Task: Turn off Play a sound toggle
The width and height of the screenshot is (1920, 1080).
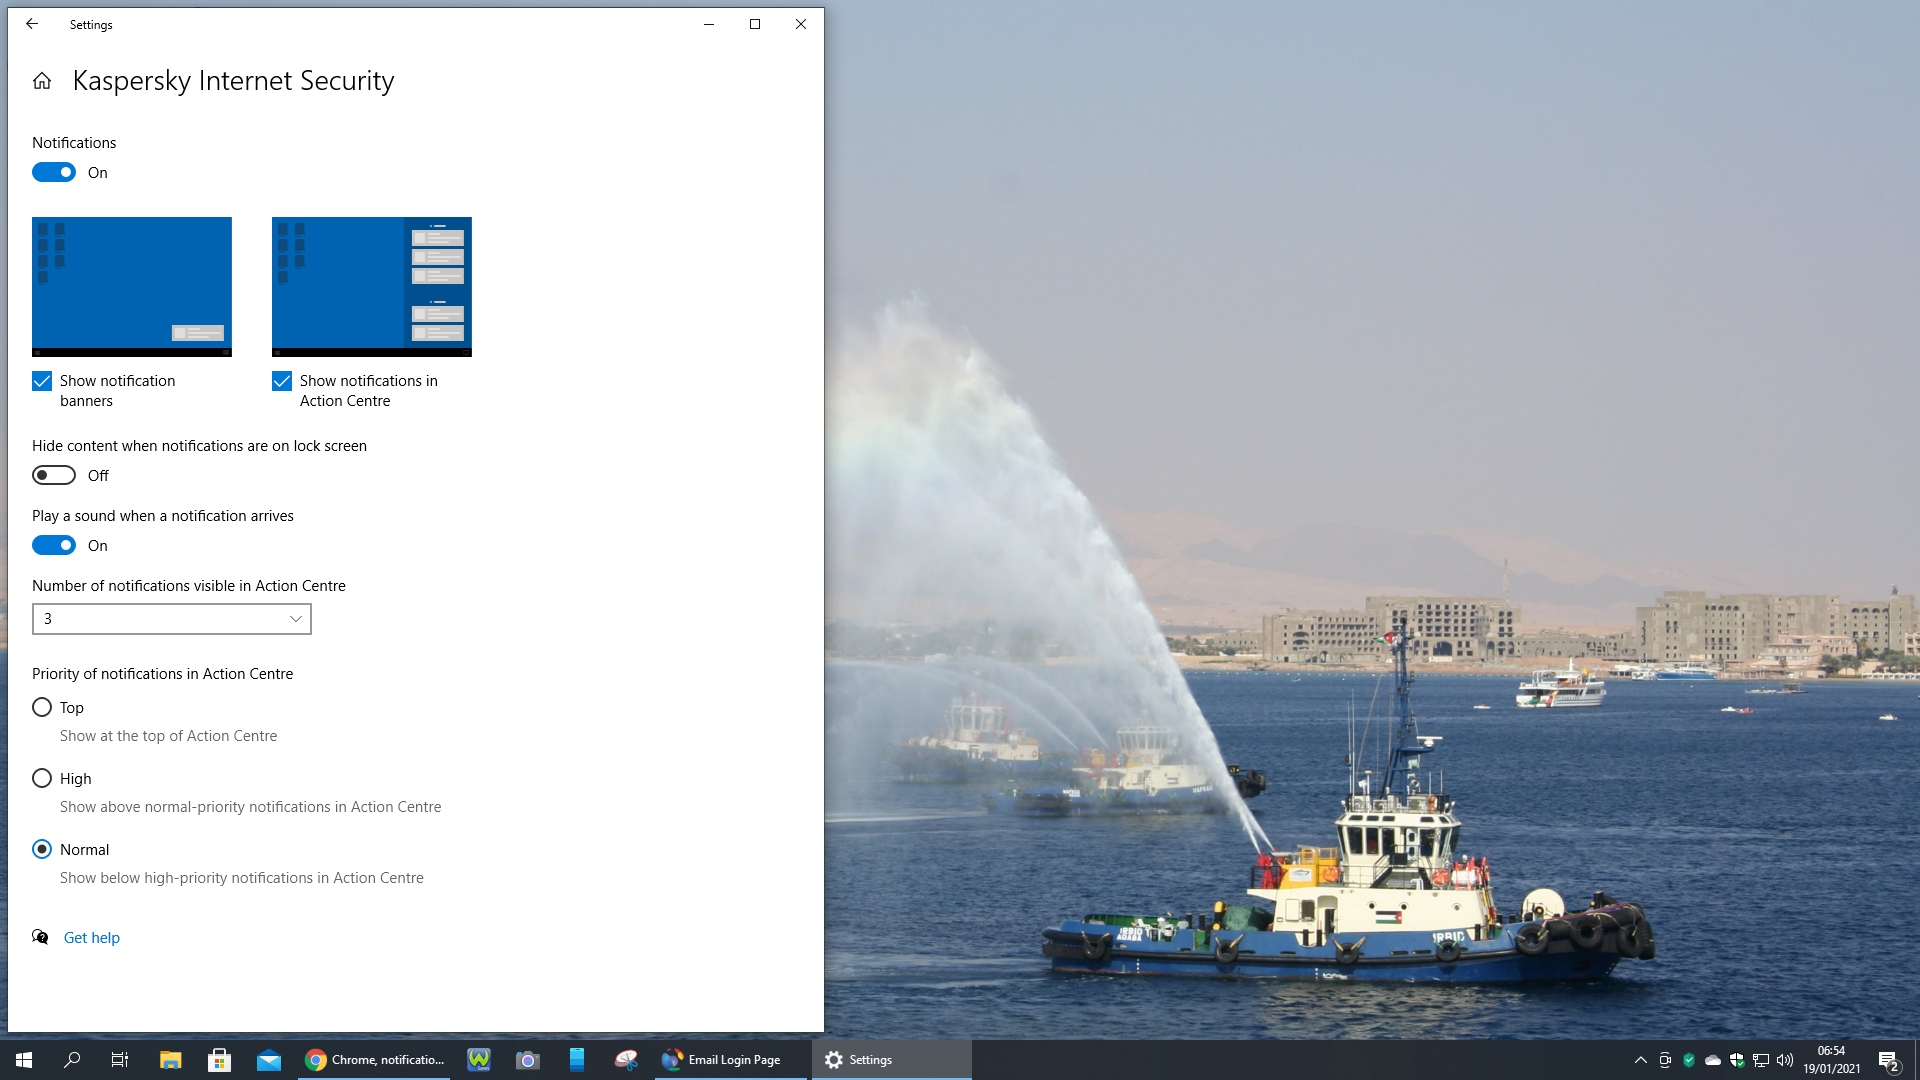Action: [54, 545]
